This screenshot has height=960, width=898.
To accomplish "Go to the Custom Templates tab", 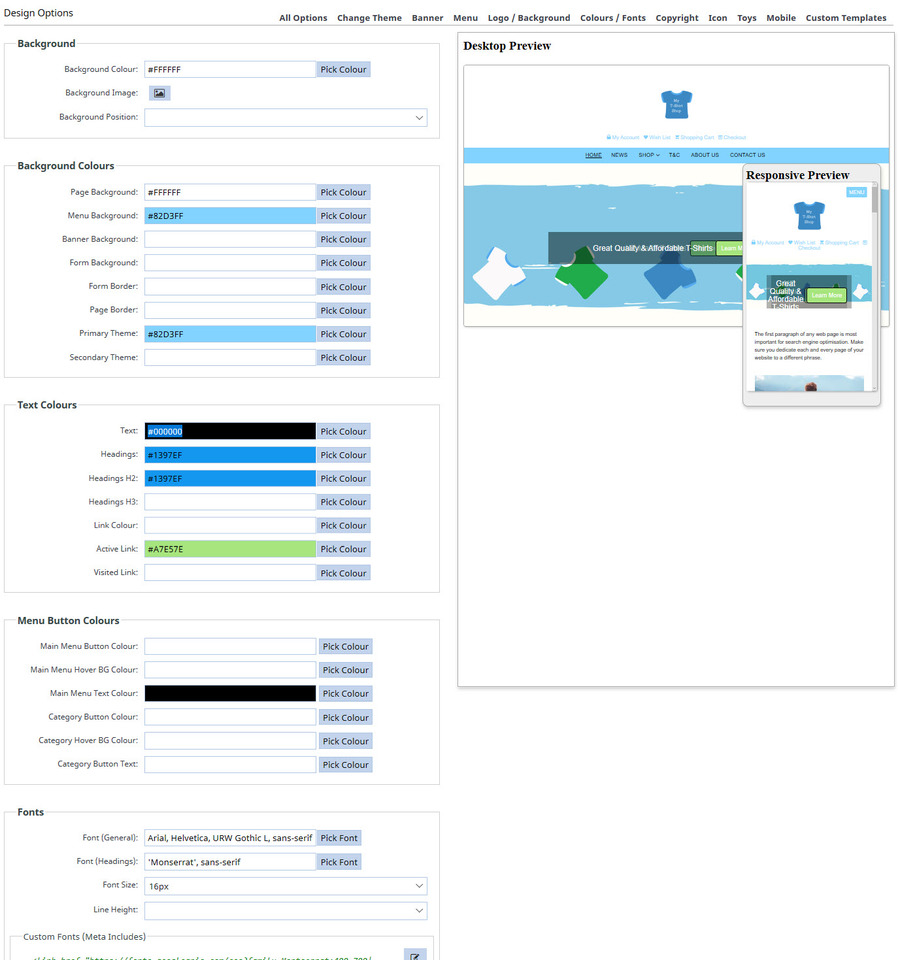I will 845,18.
